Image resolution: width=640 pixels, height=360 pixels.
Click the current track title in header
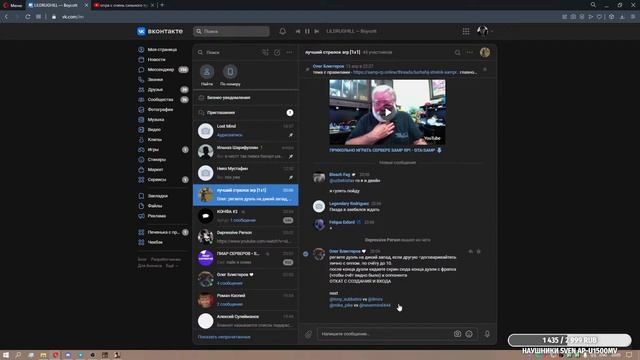[x=351, y=31]
